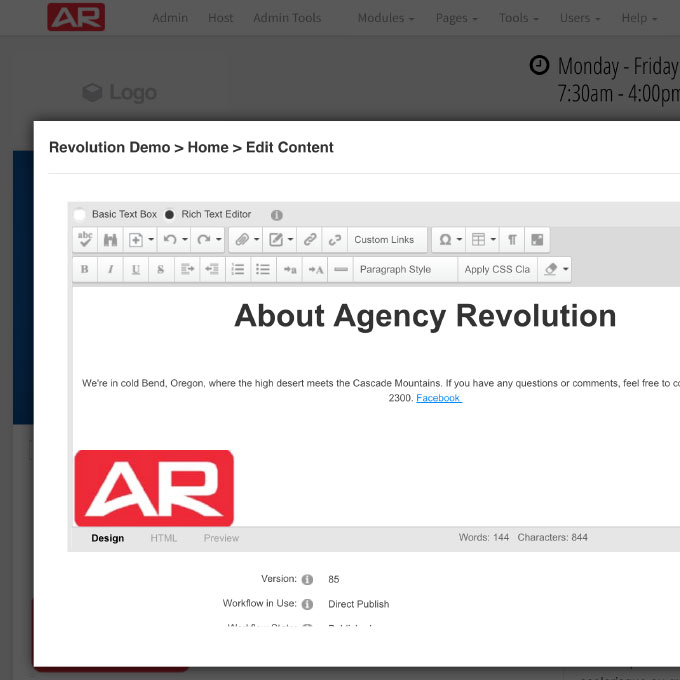Viewport: 680px width, 680px height.
Task: Expand the redo history dropdown arrow
Action: pos(219,239)
